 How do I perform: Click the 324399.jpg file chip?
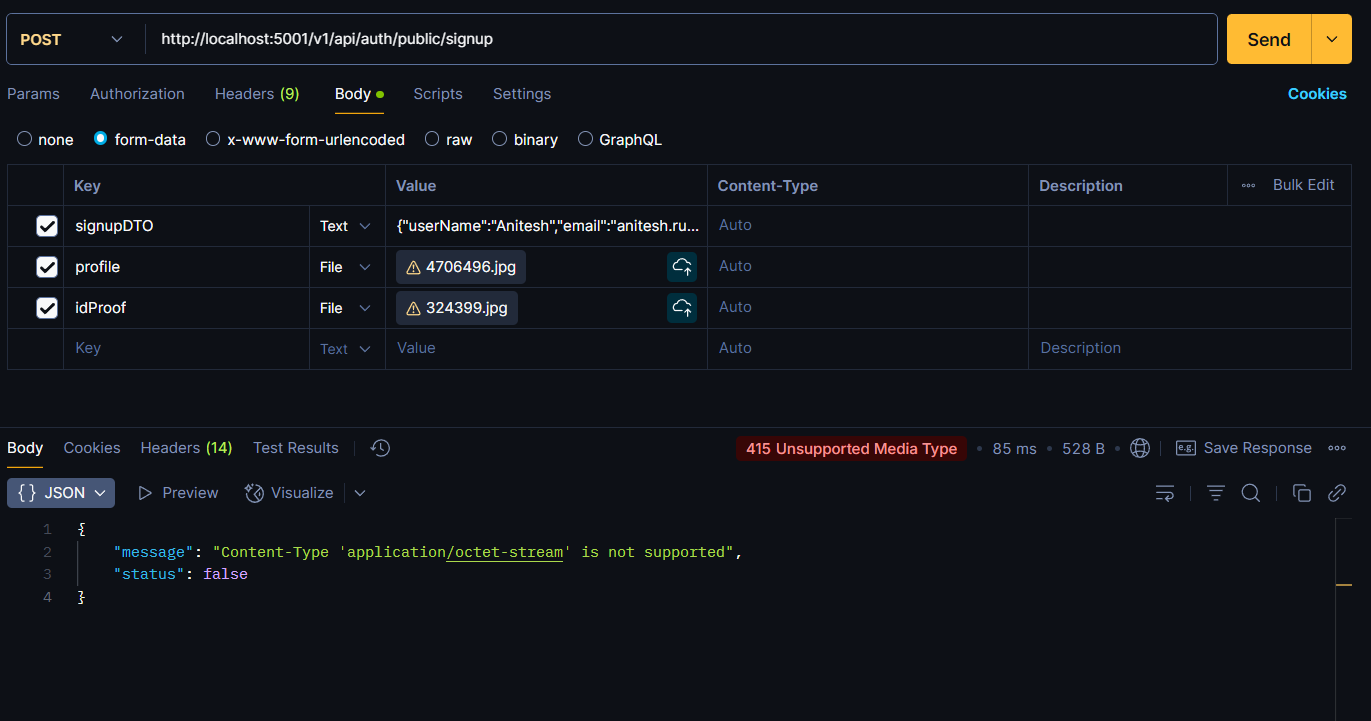[457, 308]
